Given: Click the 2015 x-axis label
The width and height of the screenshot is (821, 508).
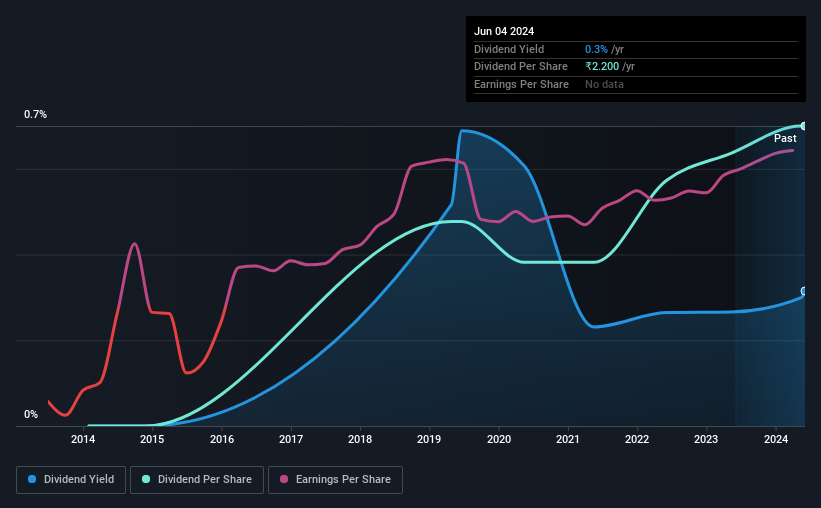Looking at the screenshot, I should coord(152,439).
